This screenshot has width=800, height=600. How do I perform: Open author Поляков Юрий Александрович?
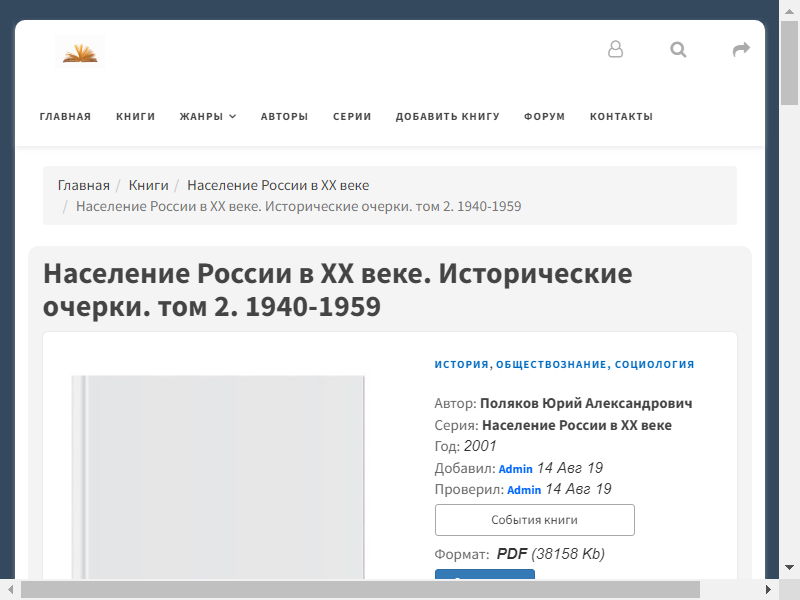click(586, 403)
